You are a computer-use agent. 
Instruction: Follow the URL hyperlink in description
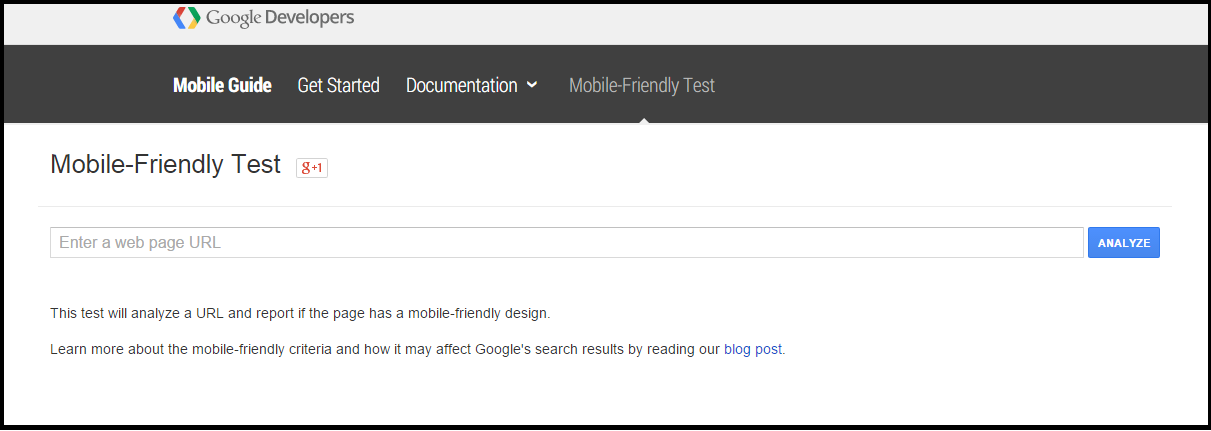click(x=210, y=313)
